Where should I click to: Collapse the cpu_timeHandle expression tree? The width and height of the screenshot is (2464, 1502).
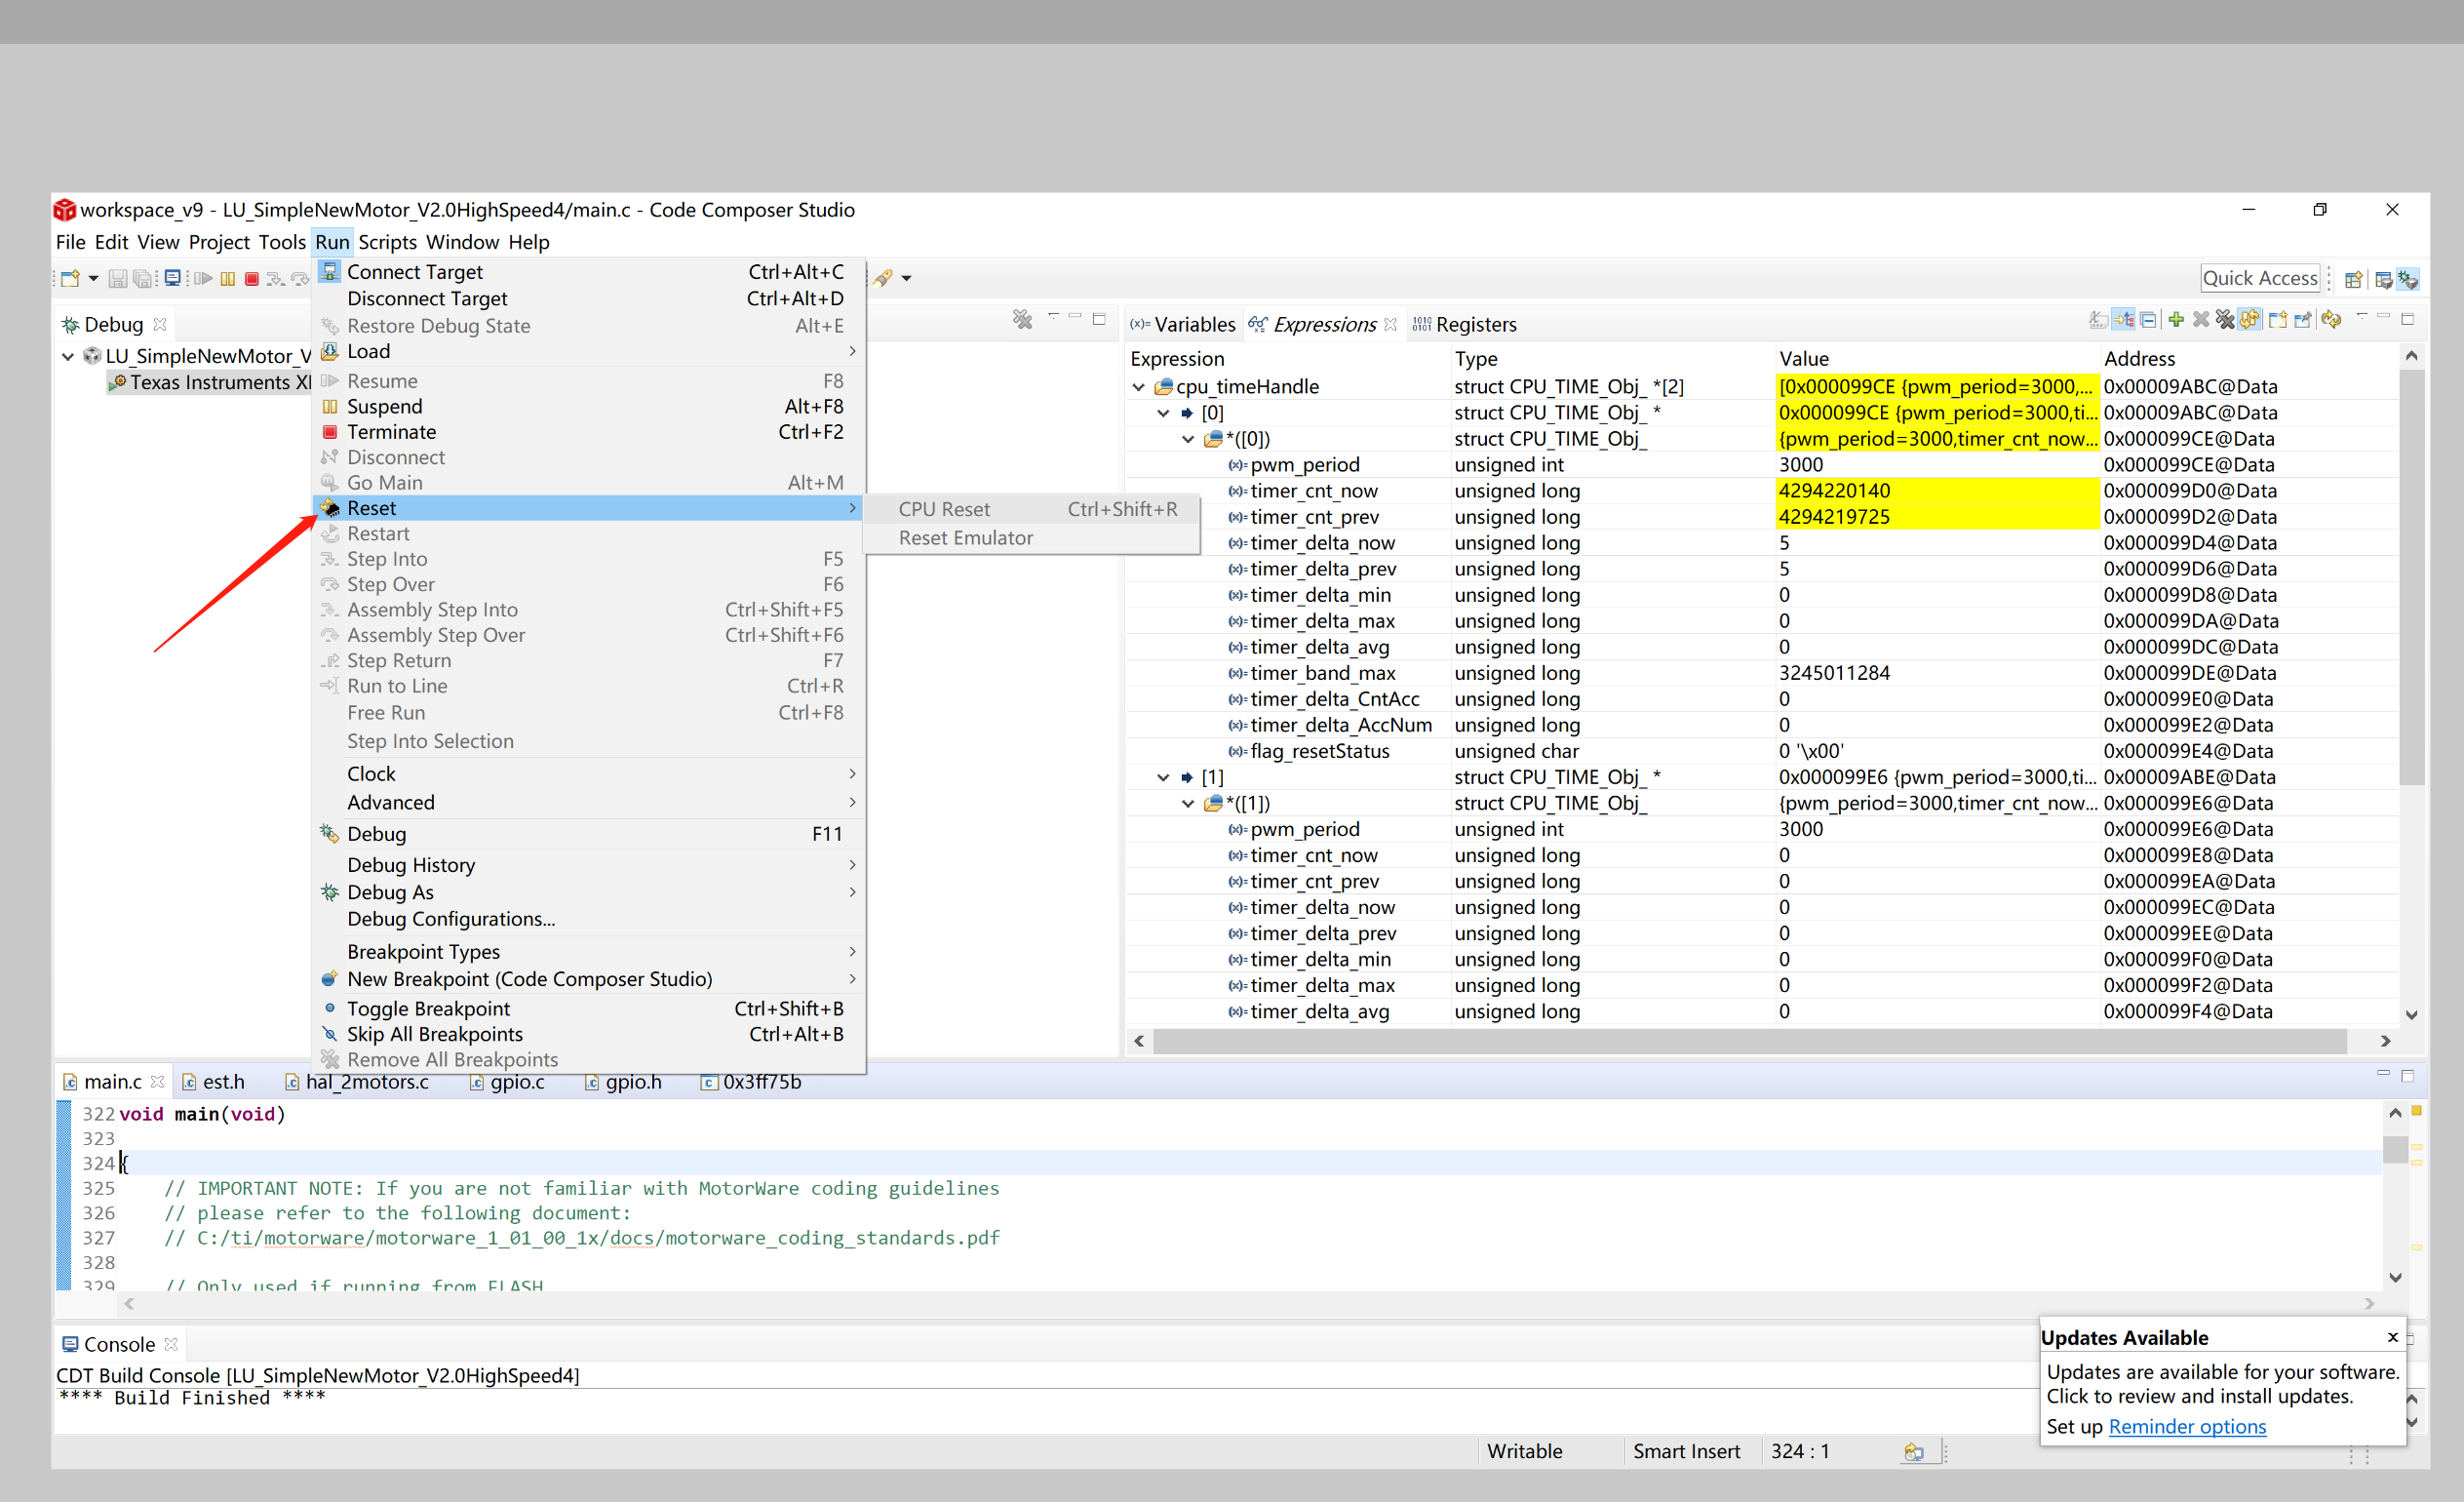click(x=1138, y=387)
